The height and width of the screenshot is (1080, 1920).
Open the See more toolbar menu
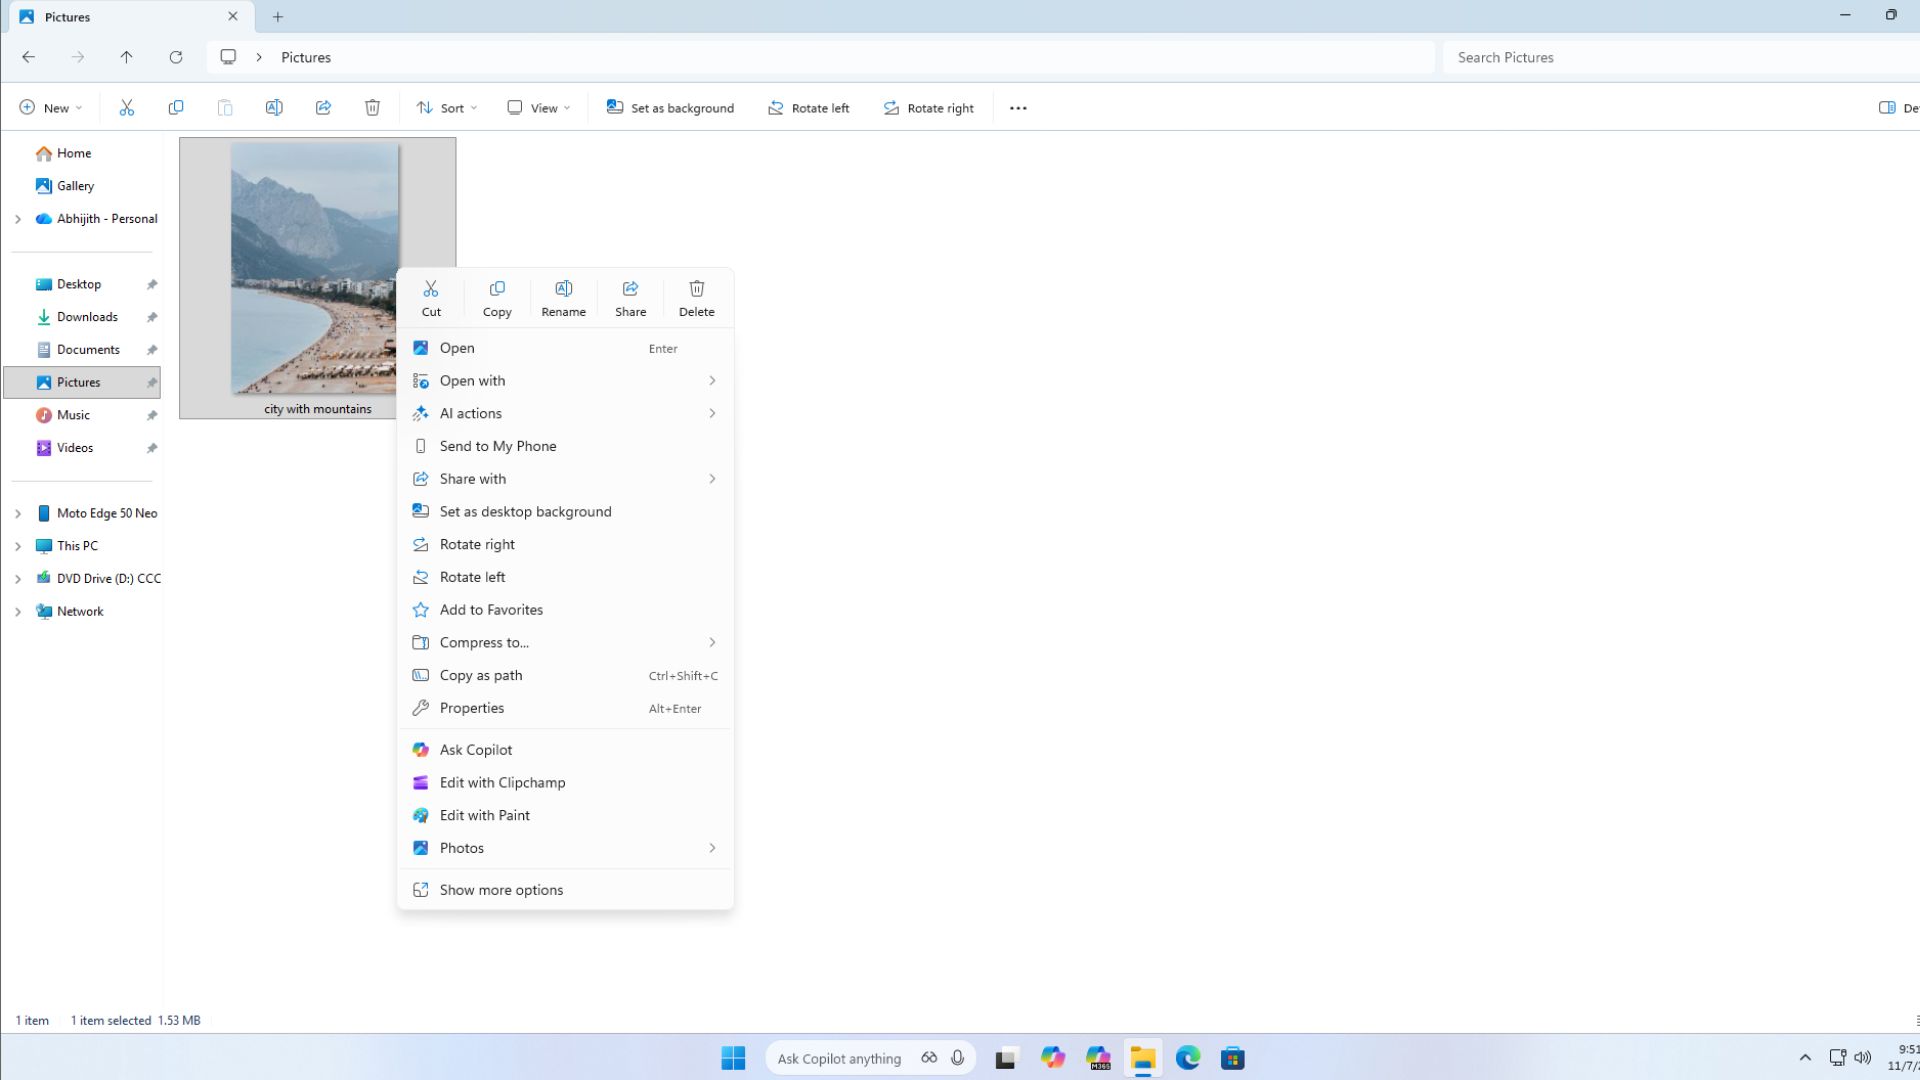click(x=1018, y=107)
